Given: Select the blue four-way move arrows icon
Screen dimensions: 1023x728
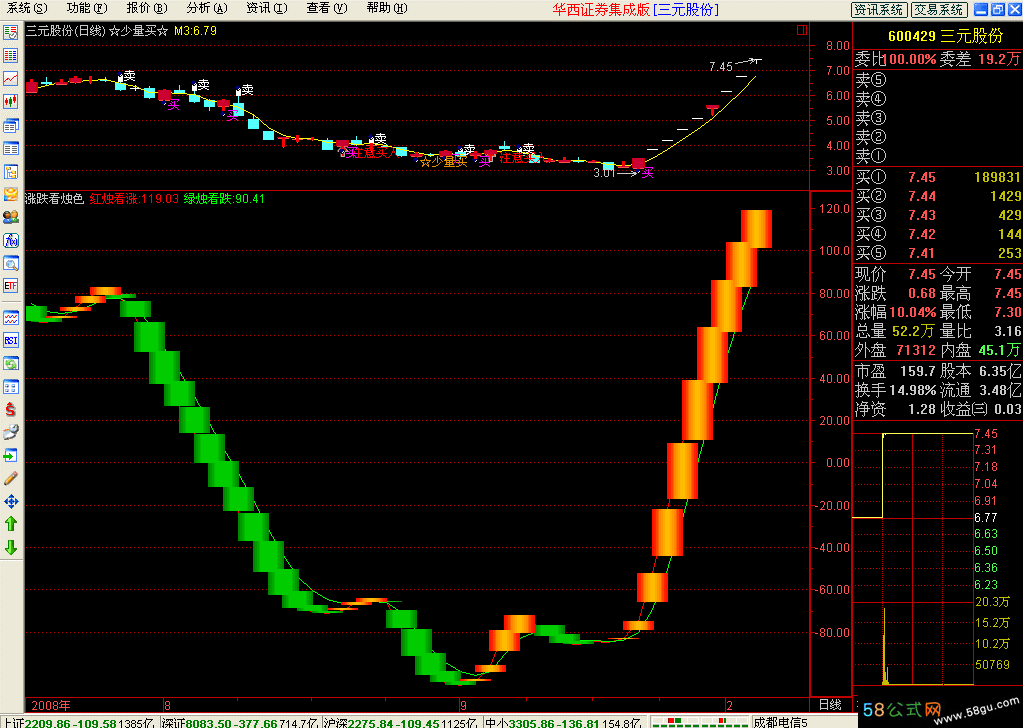Looking at the screenshot, I should tap(10, 501).
